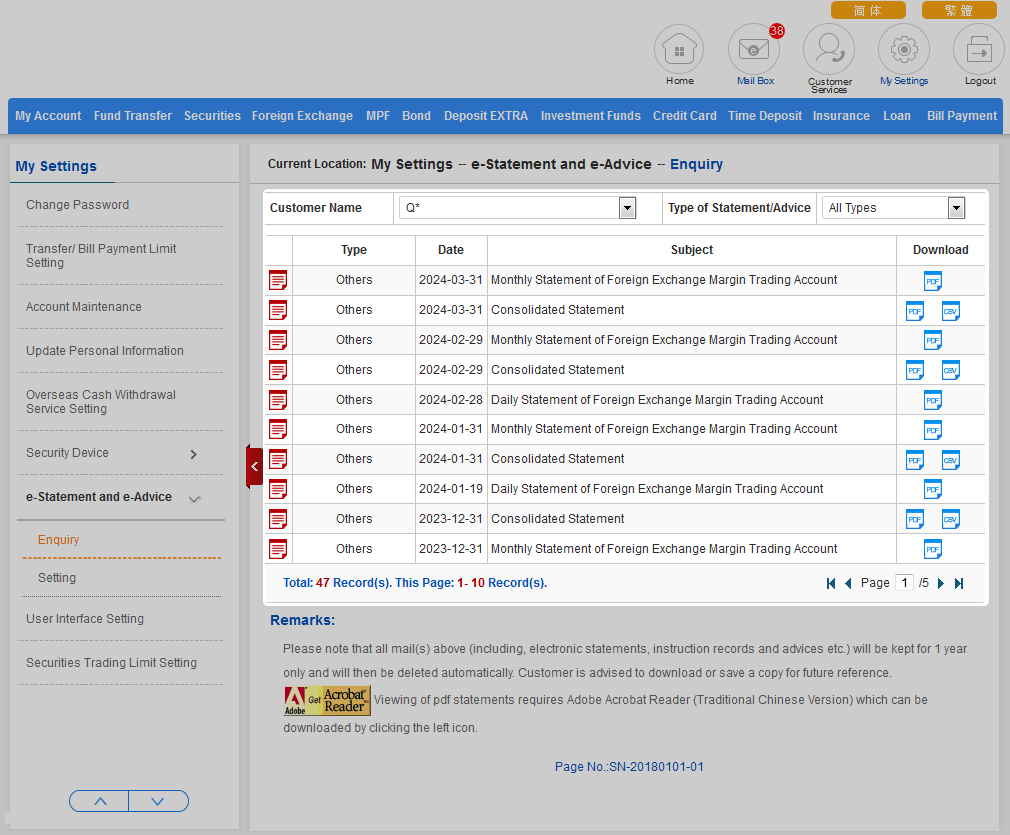Viewport: 1010px width, 835px height.
Task: Click the Get Acrobat Reader icon
Action: (327, 700)
